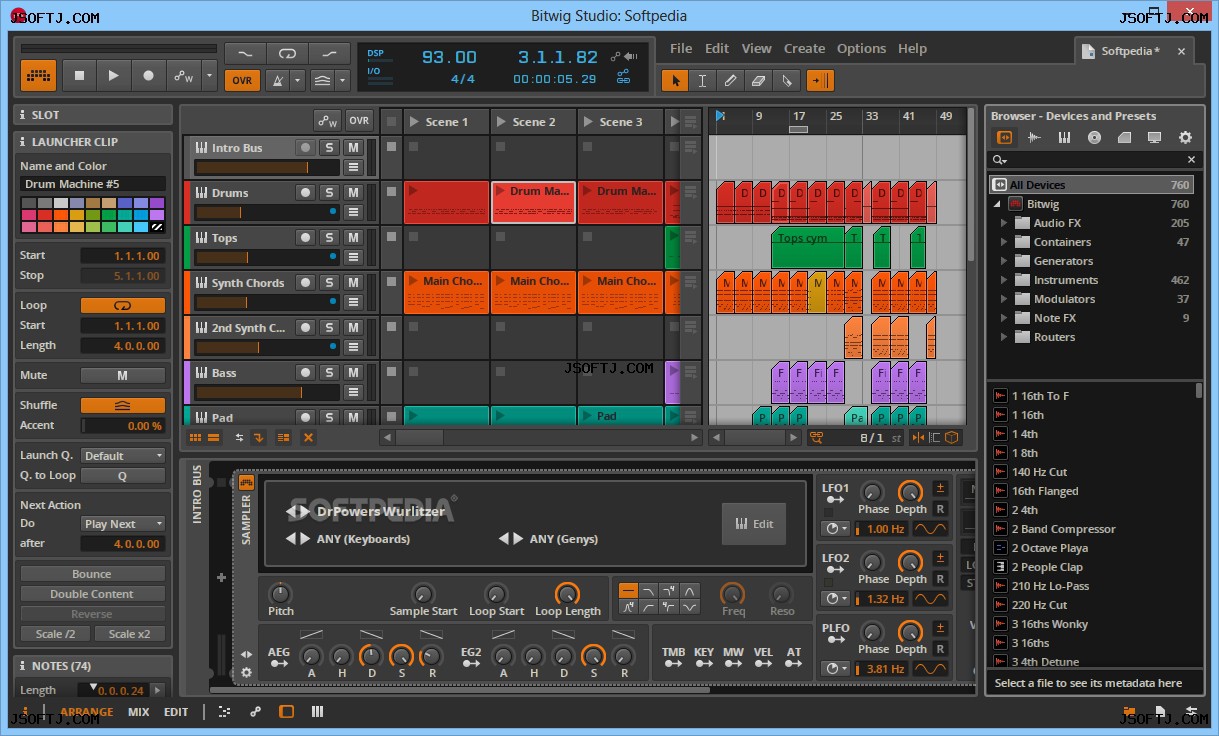The image size is (1219, 736).
Task: Open the View menu
Action: click(x=756, y=48)
